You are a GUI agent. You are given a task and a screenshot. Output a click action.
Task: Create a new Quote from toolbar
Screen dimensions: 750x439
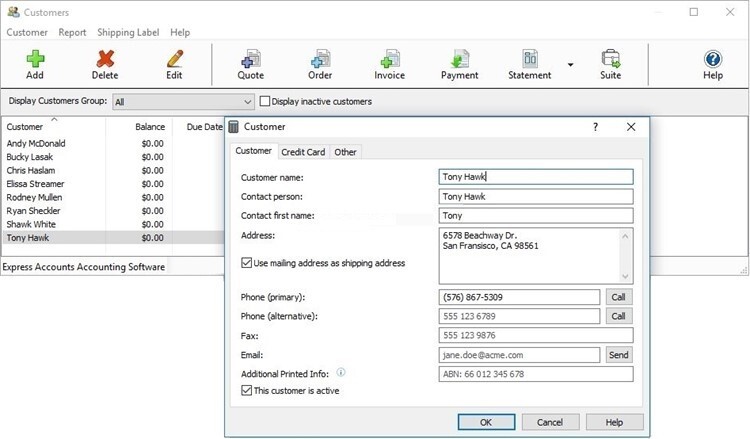pos(251,59)
